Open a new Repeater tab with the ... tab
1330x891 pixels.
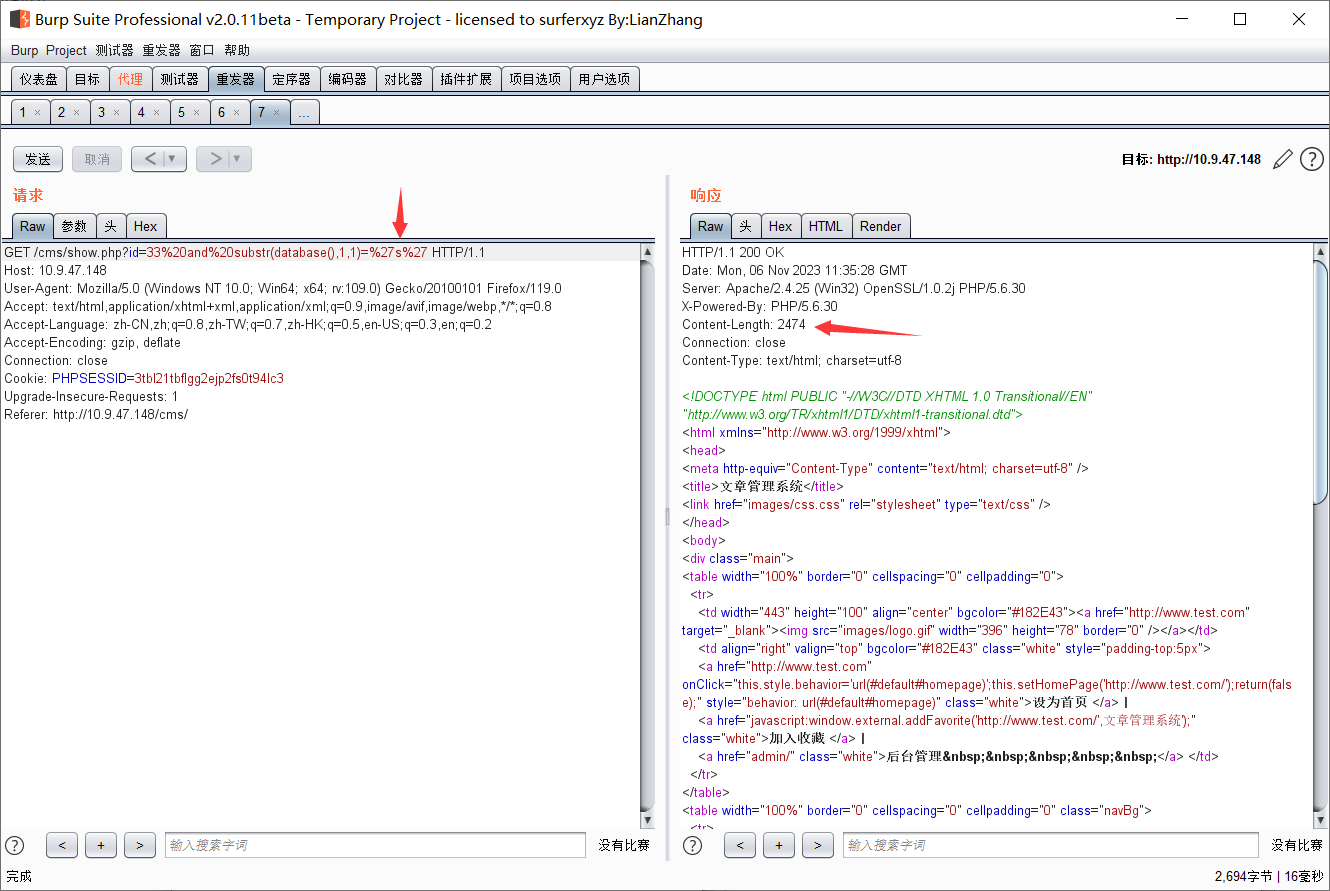304,112
